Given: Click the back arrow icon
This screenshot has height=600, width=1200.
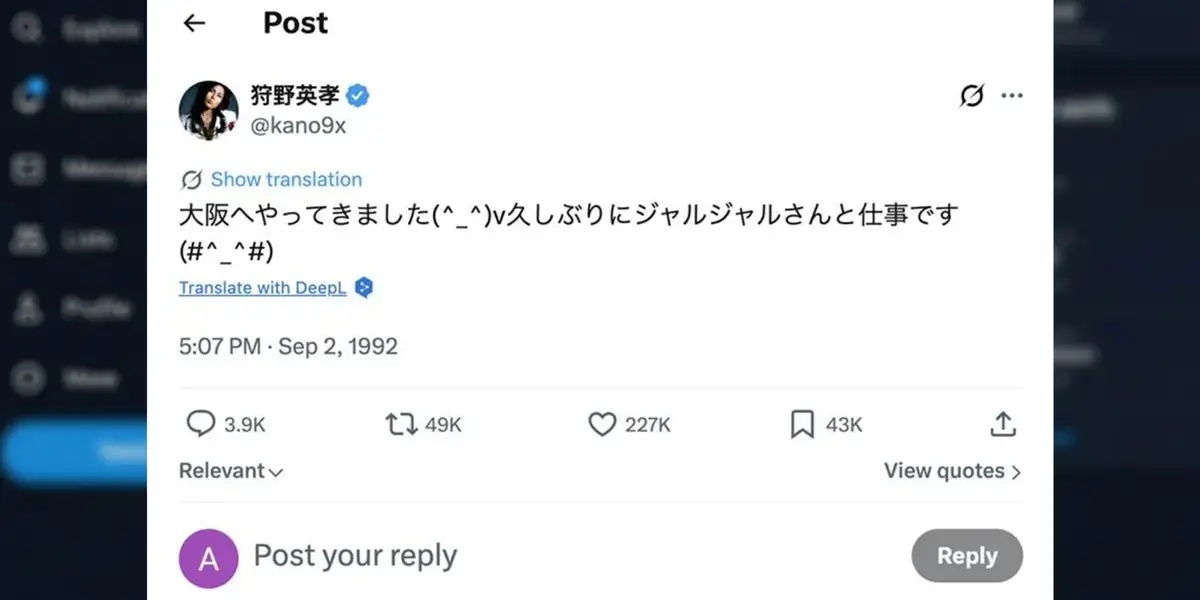Looking at the screenshot, I should coord(194,23).
